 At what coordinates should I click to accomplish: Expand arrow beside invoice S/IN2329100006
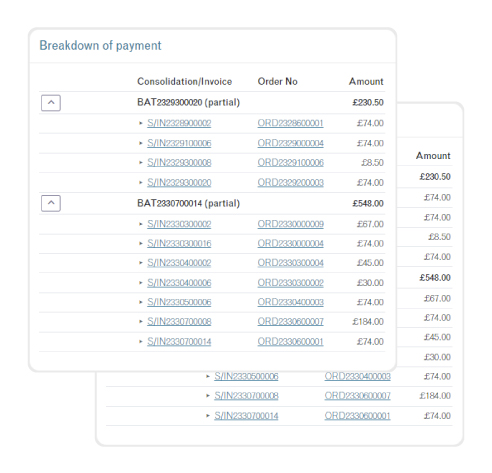[141, 143]
